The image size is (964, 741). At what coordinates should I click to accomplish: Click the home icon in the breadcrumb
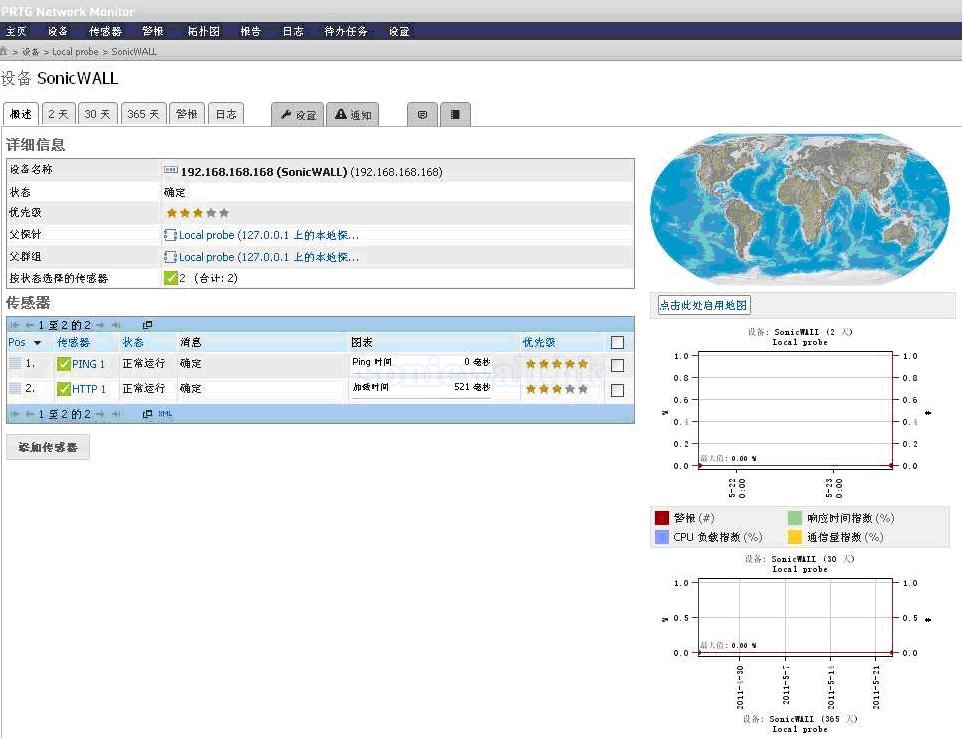pos(4,51)
